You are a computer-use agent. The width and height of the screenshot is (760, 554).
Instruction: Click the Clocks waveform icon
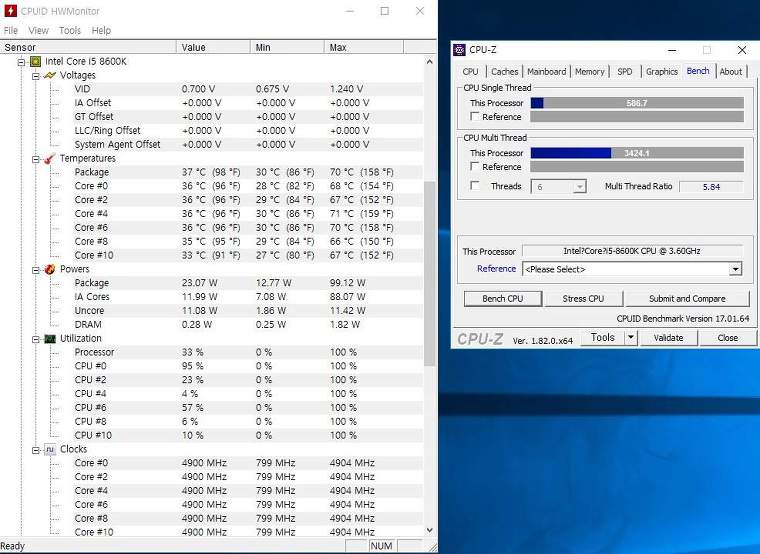point(49,449)
